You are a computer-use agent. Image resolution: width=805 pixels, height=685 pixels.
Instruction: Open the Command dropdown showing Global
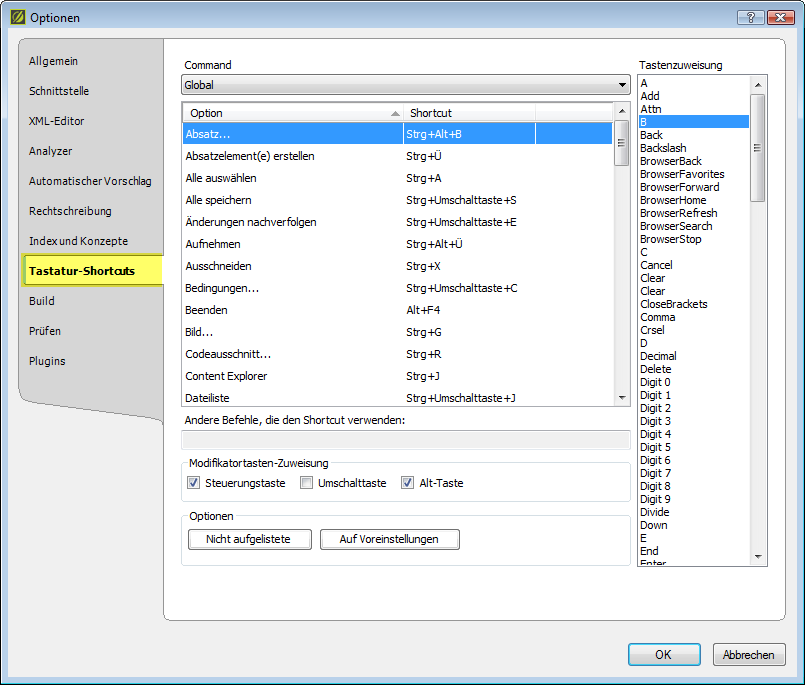[x=405, y=85]
